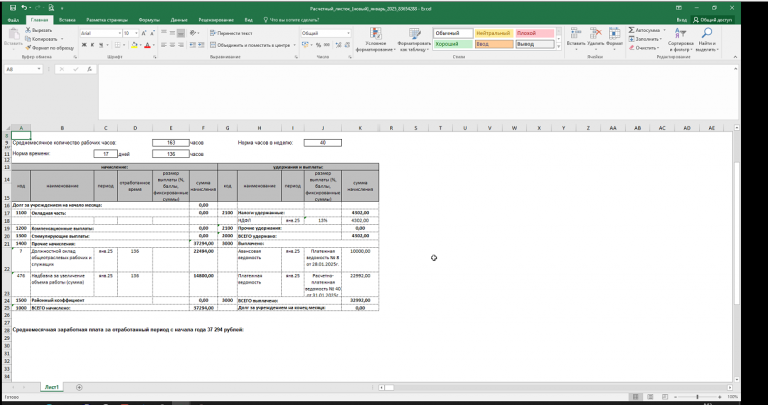Decrease cell indent

click(192, 45)
